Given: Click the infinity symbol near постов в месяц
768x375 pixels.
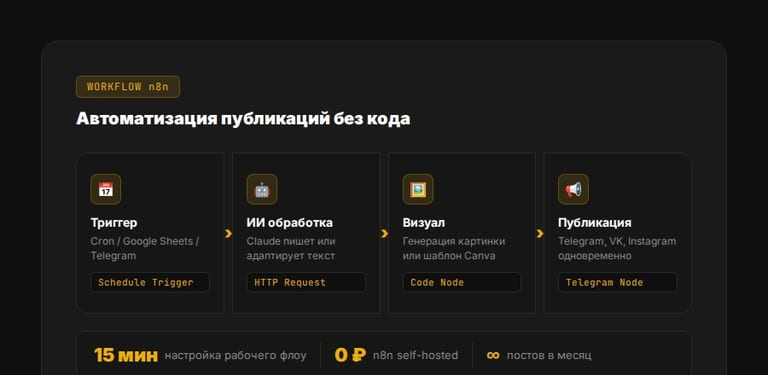Looking at the screenshot, I should pos(493,355).
